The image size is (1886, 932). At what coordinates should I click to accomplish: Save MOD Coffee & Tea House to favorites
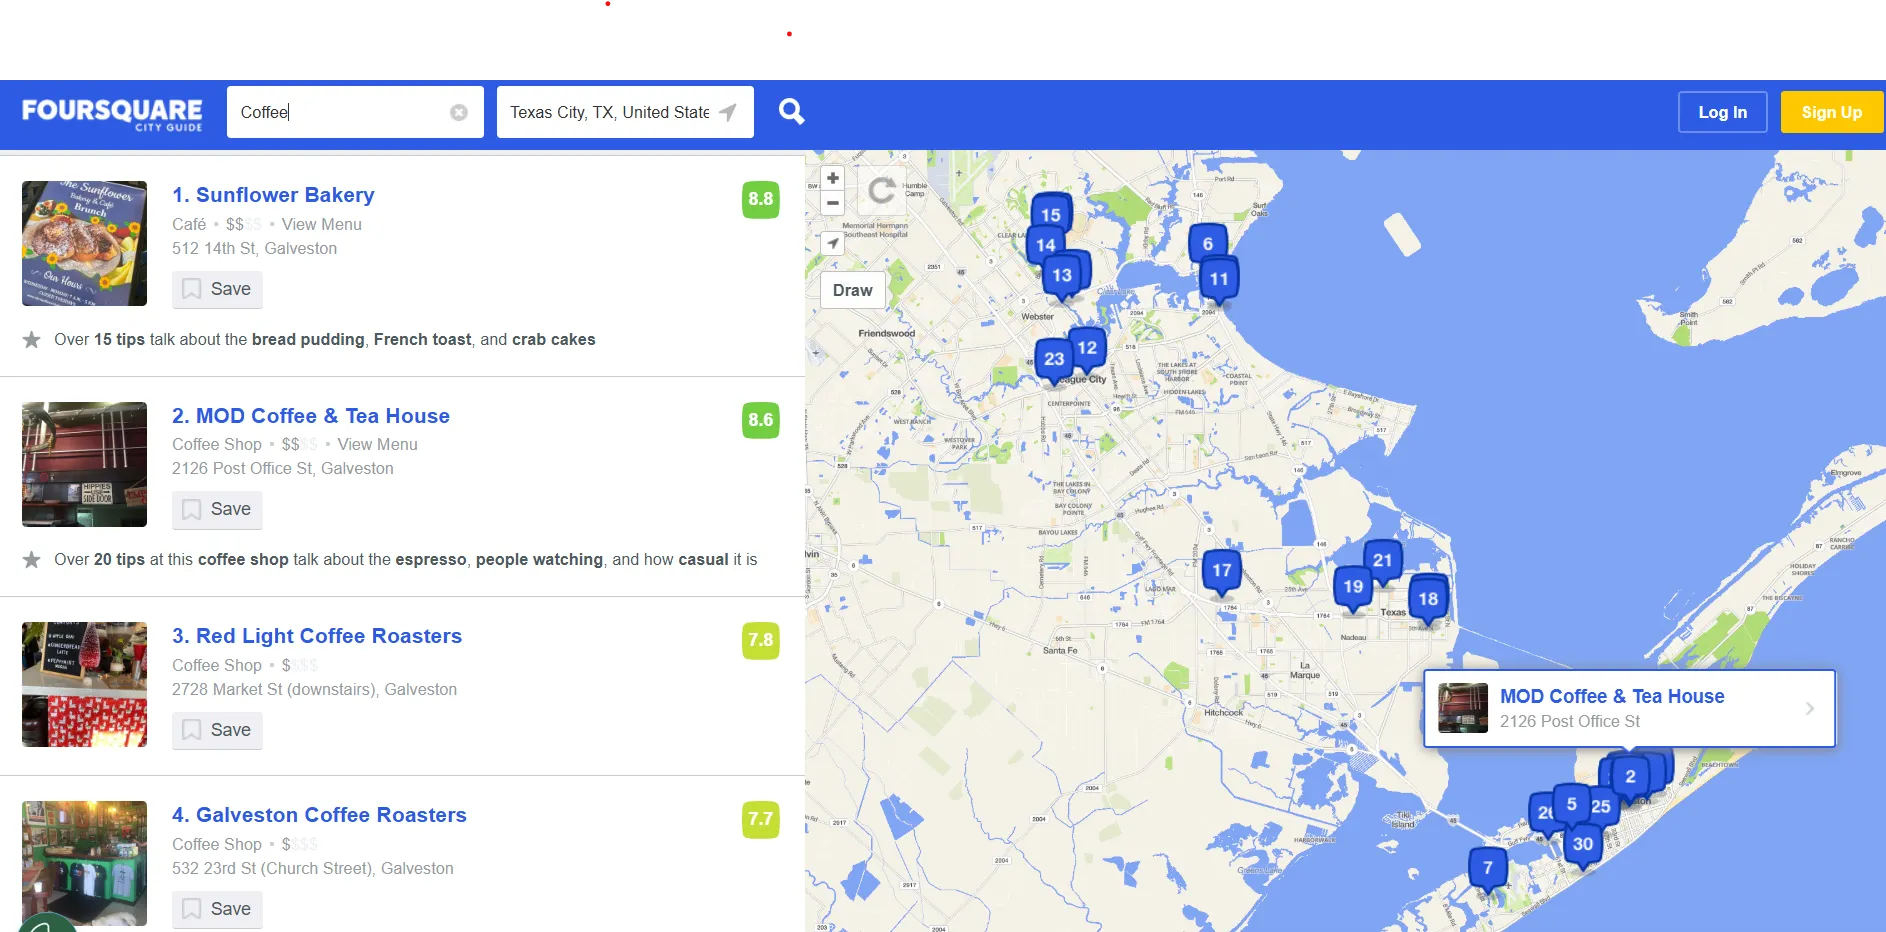point(216,509)
